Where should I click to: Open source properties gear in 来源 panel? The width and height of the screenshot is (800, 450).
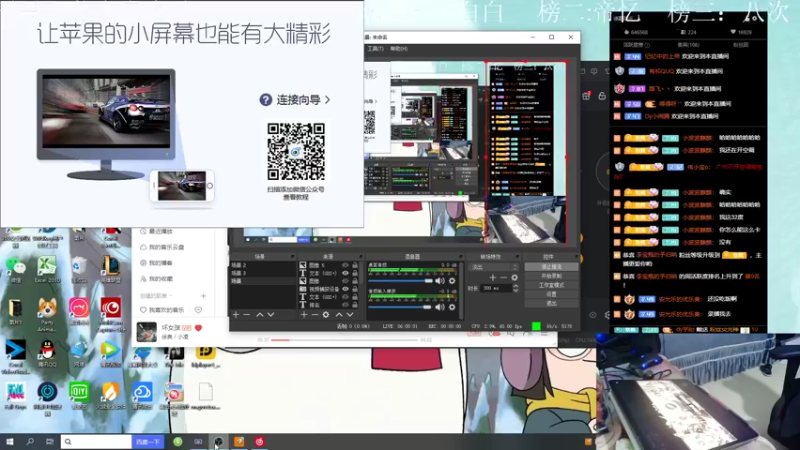[x=326, y=315]
